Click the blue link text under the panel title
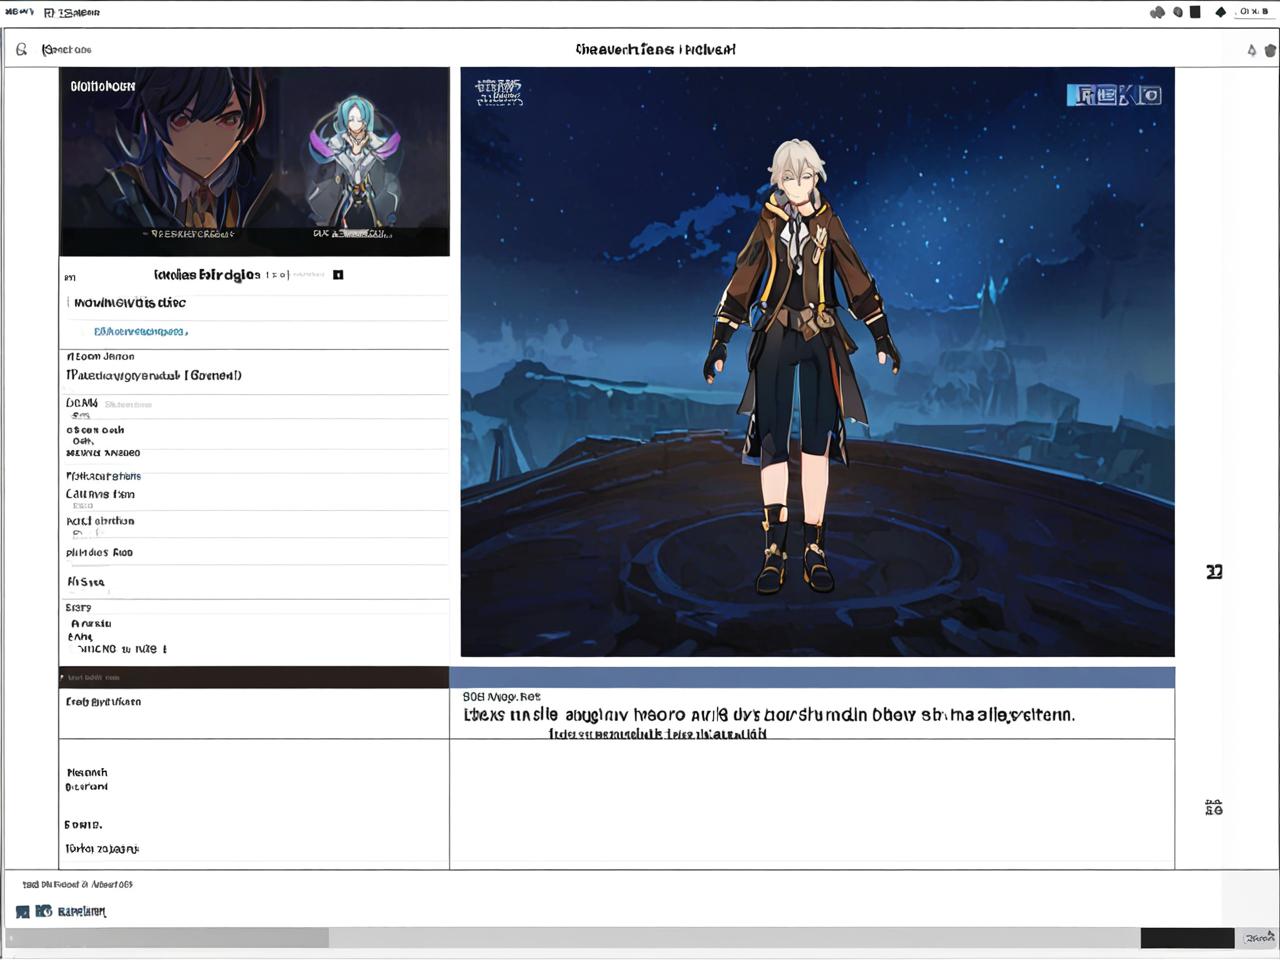1280x960 pixels. (x=140, y=331)
